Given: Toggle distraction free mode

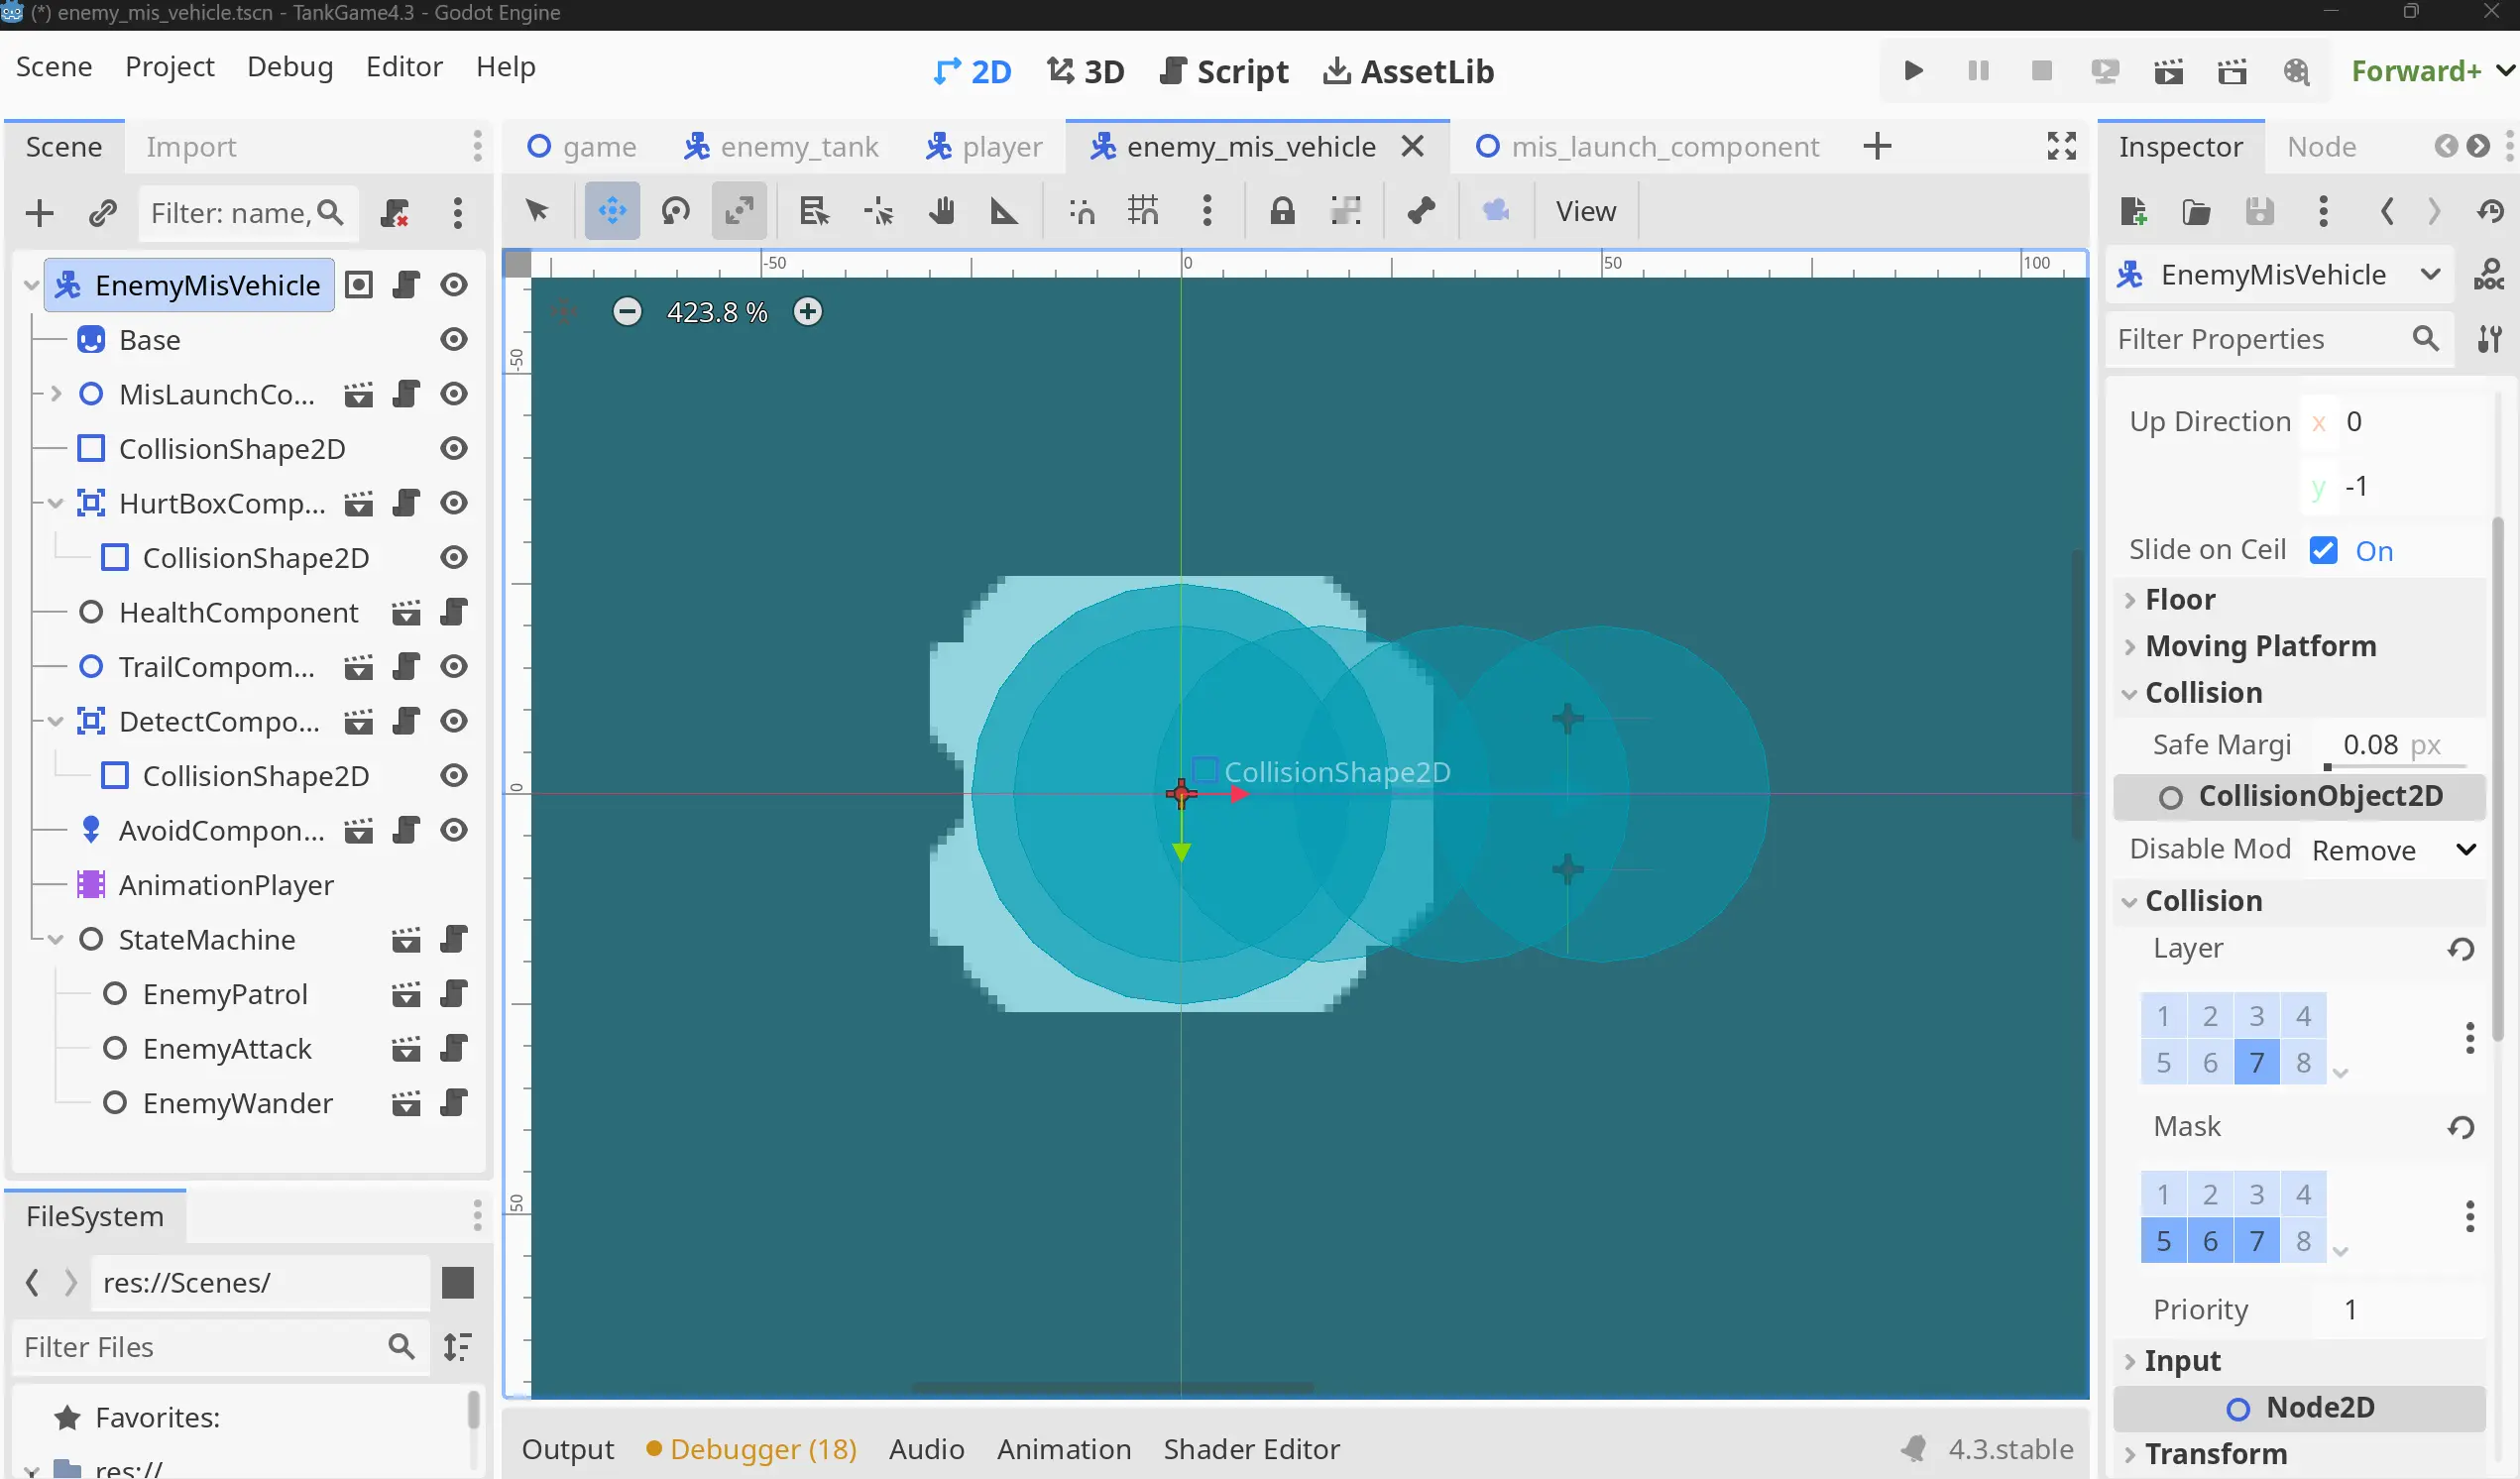Looking at the screenshot, I should pyautogui.click(x=2061, y=147).
